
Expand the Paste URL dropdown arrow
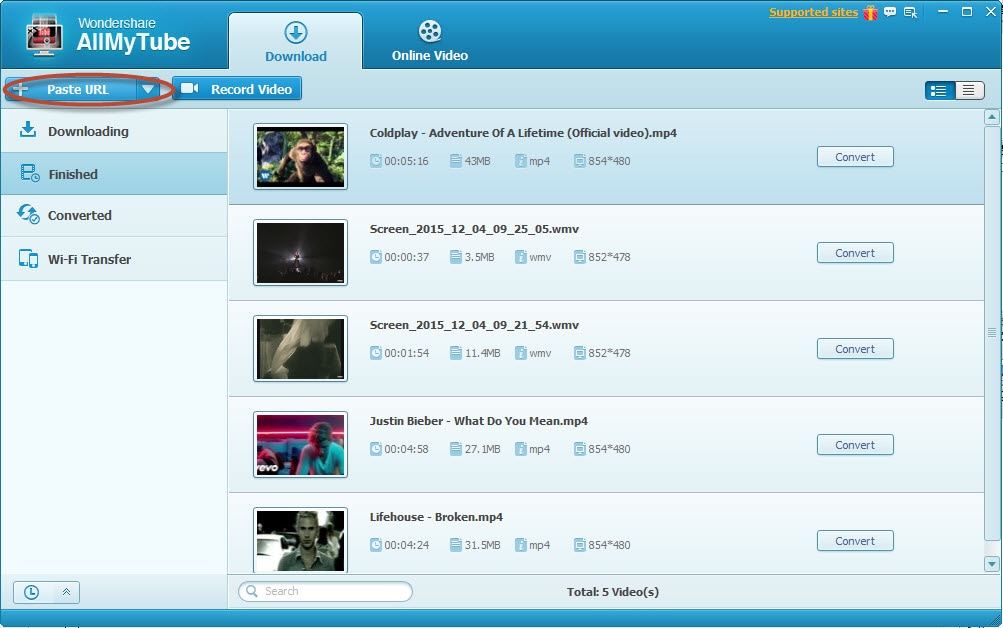click(x=148, y=89)
